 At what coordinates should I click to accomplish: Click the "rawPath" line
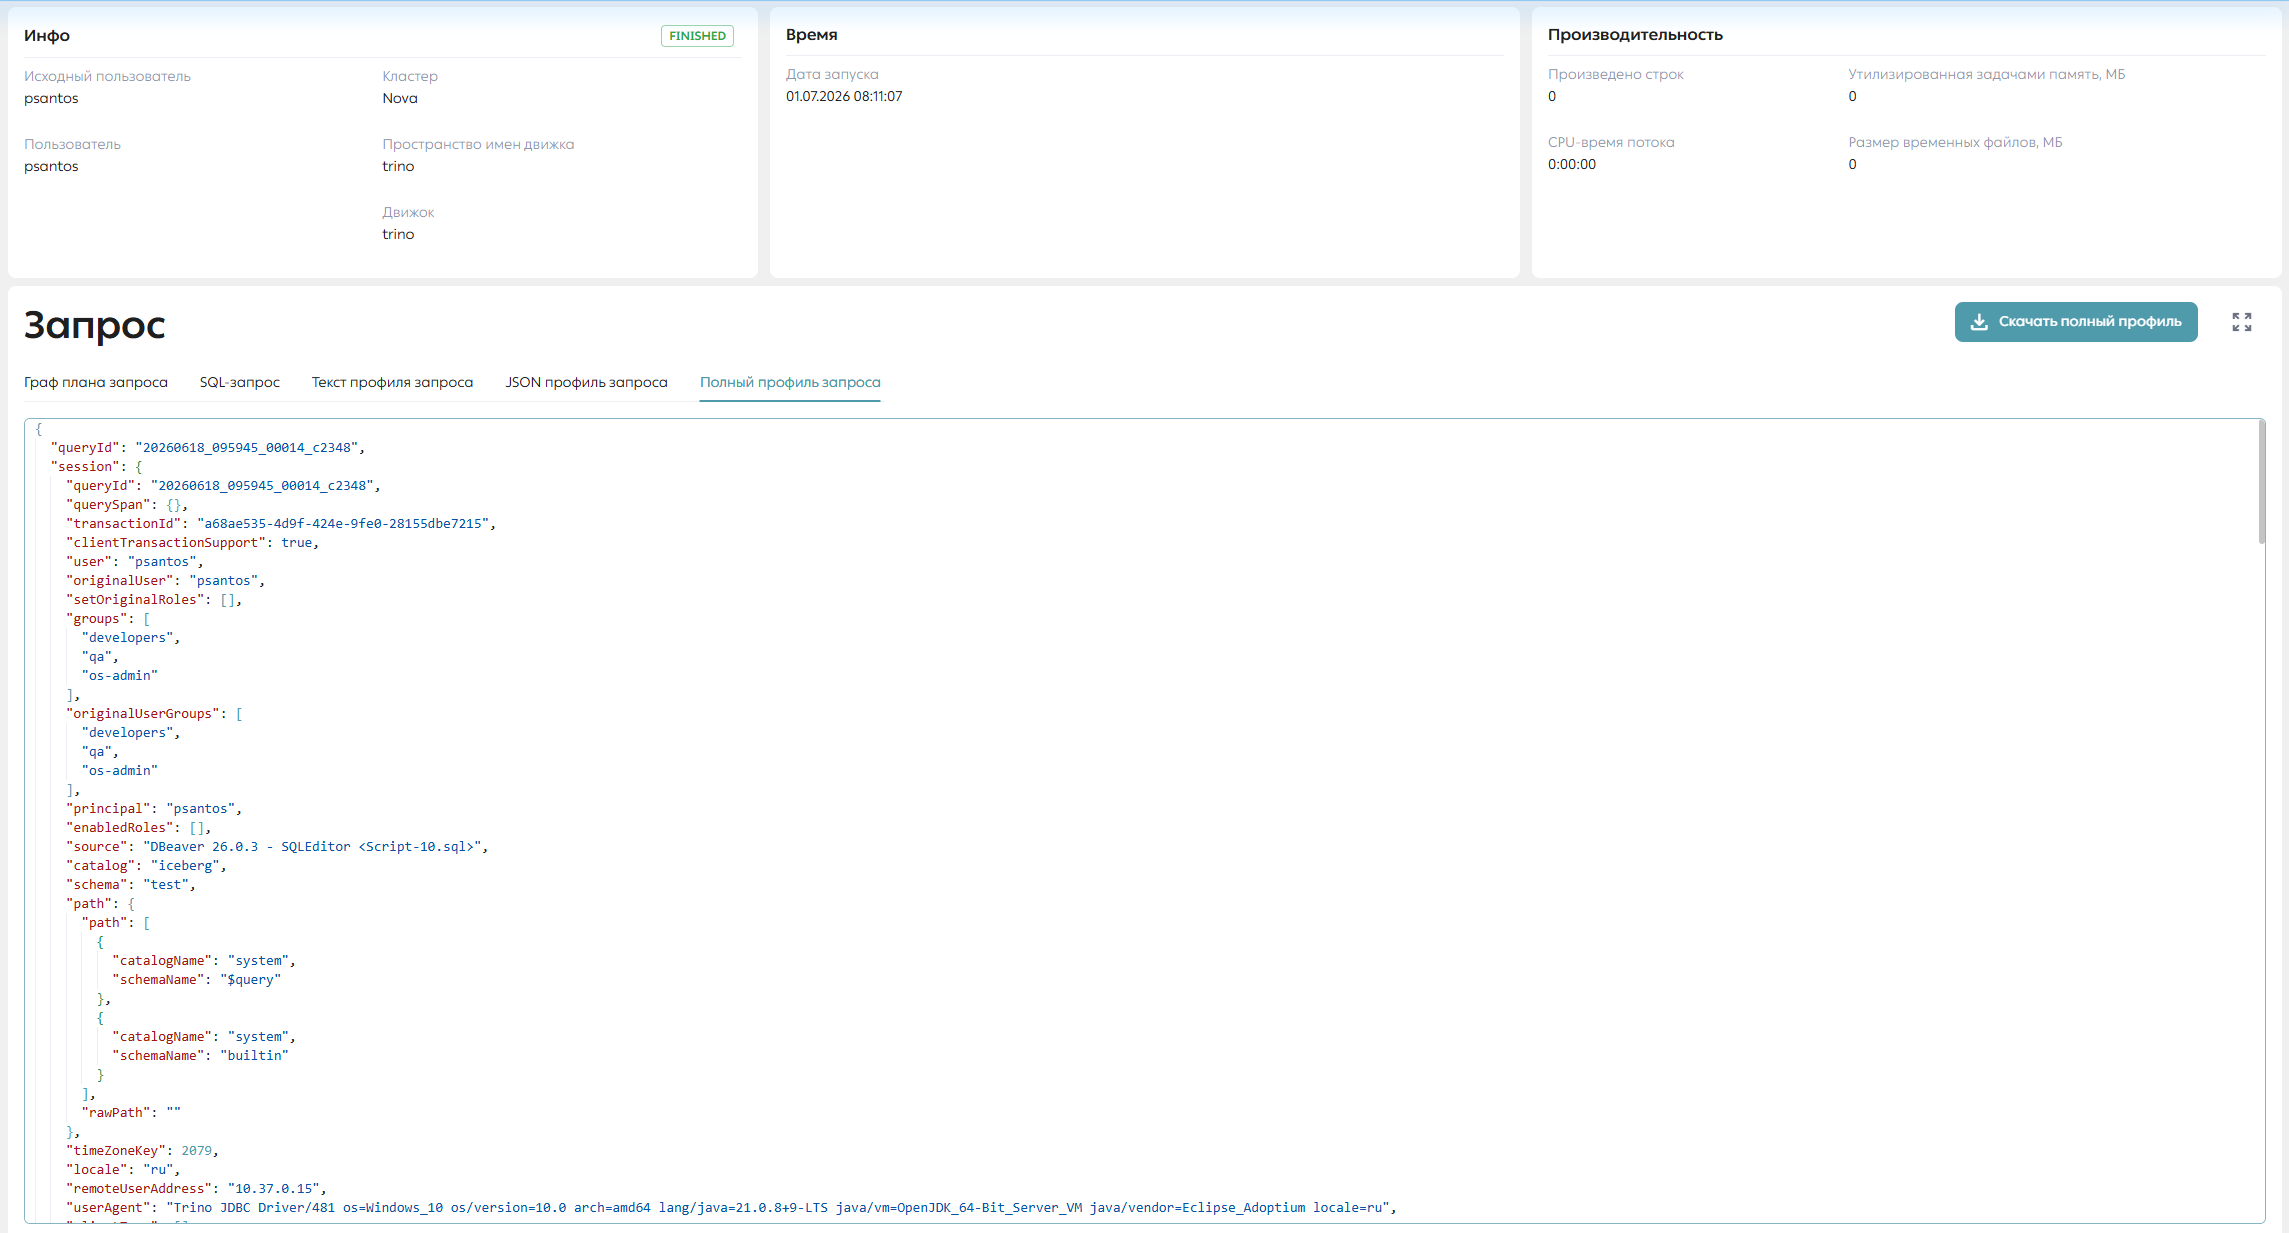coord(131,1113)
